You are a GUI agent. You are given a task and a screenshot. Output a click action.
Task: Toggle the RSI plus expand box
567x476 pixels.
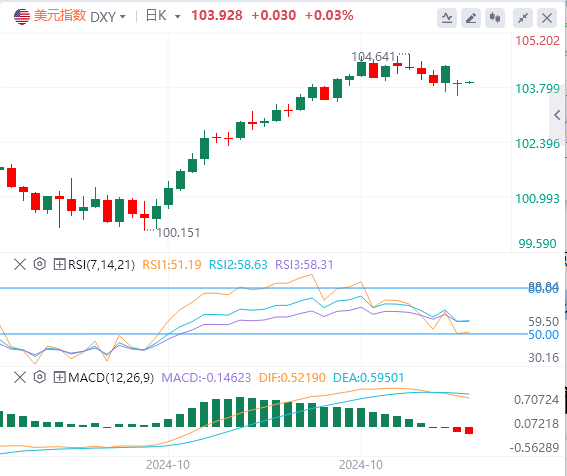tap(59, 264)
